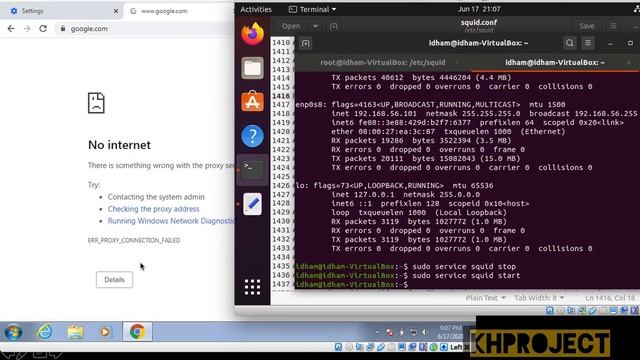Select the idham@idham-VirtualBox terminal tab
The height and width of the screenshot is (360, 640).
click(555, 62)
